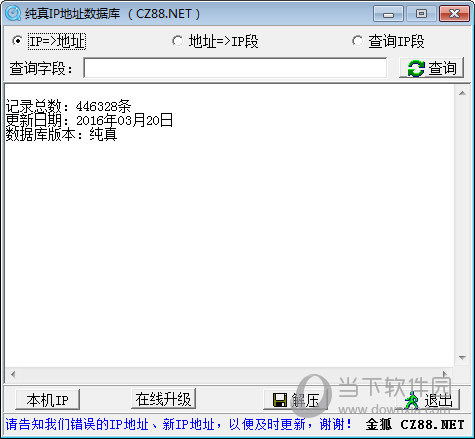
Task: Click the magnifier app icon in title bar
Action: coord(13,13)
